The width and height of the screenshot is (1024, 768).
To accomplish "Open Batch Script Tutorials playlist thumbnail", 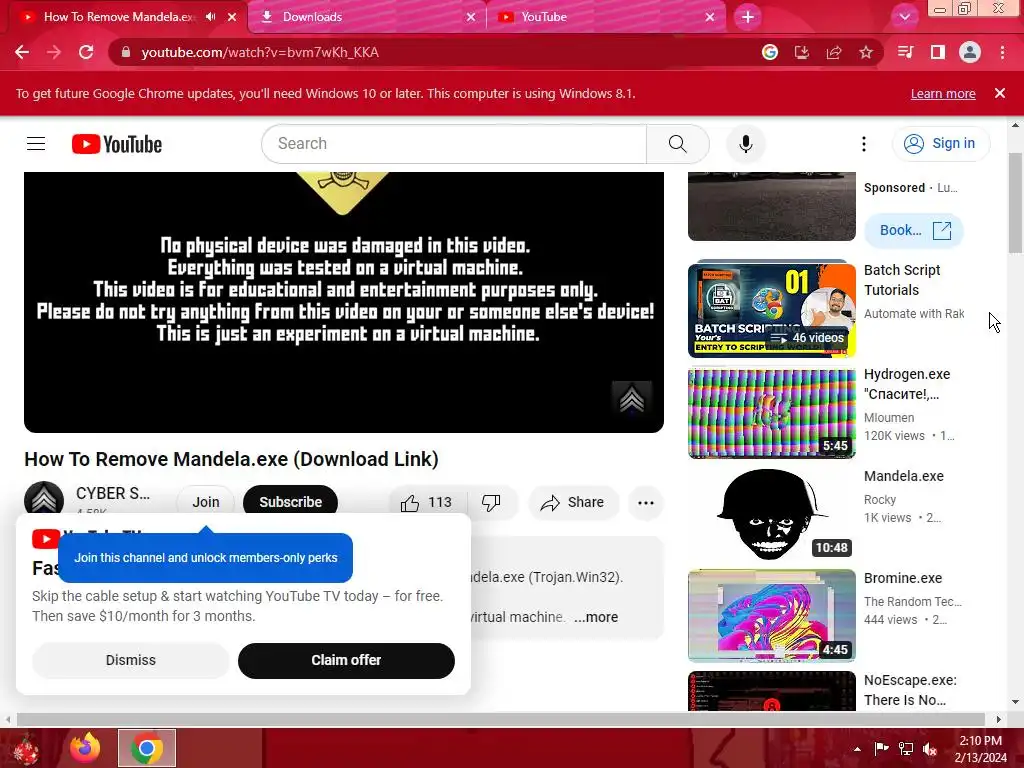I will point(771,310).
